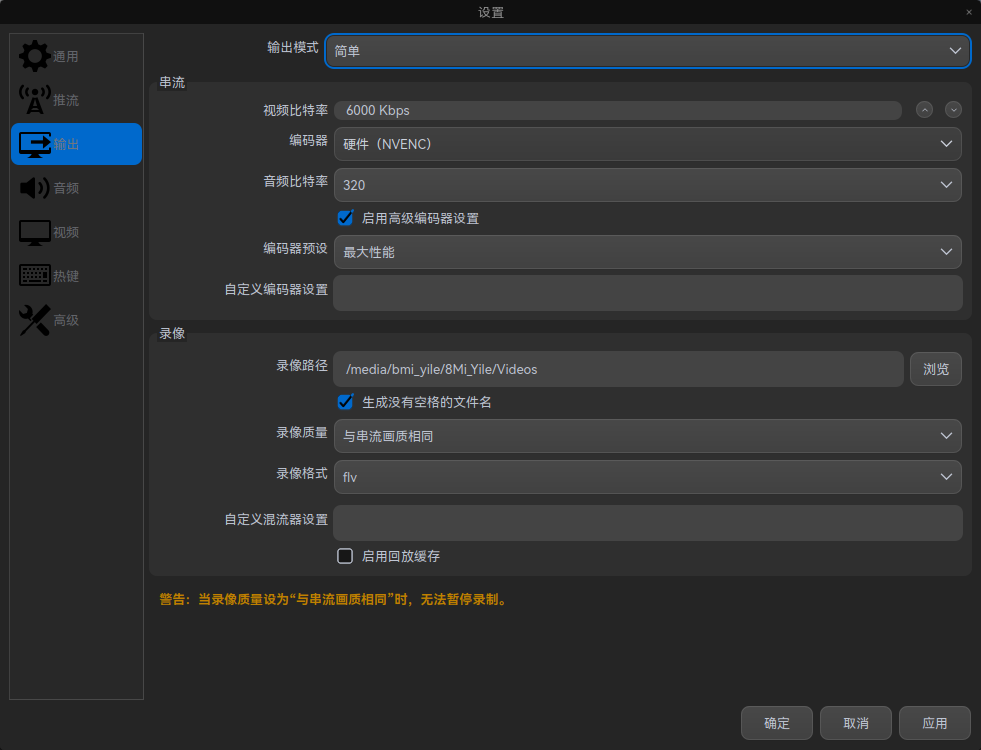Switch to the 通用 settings tab label

point(66,57)
